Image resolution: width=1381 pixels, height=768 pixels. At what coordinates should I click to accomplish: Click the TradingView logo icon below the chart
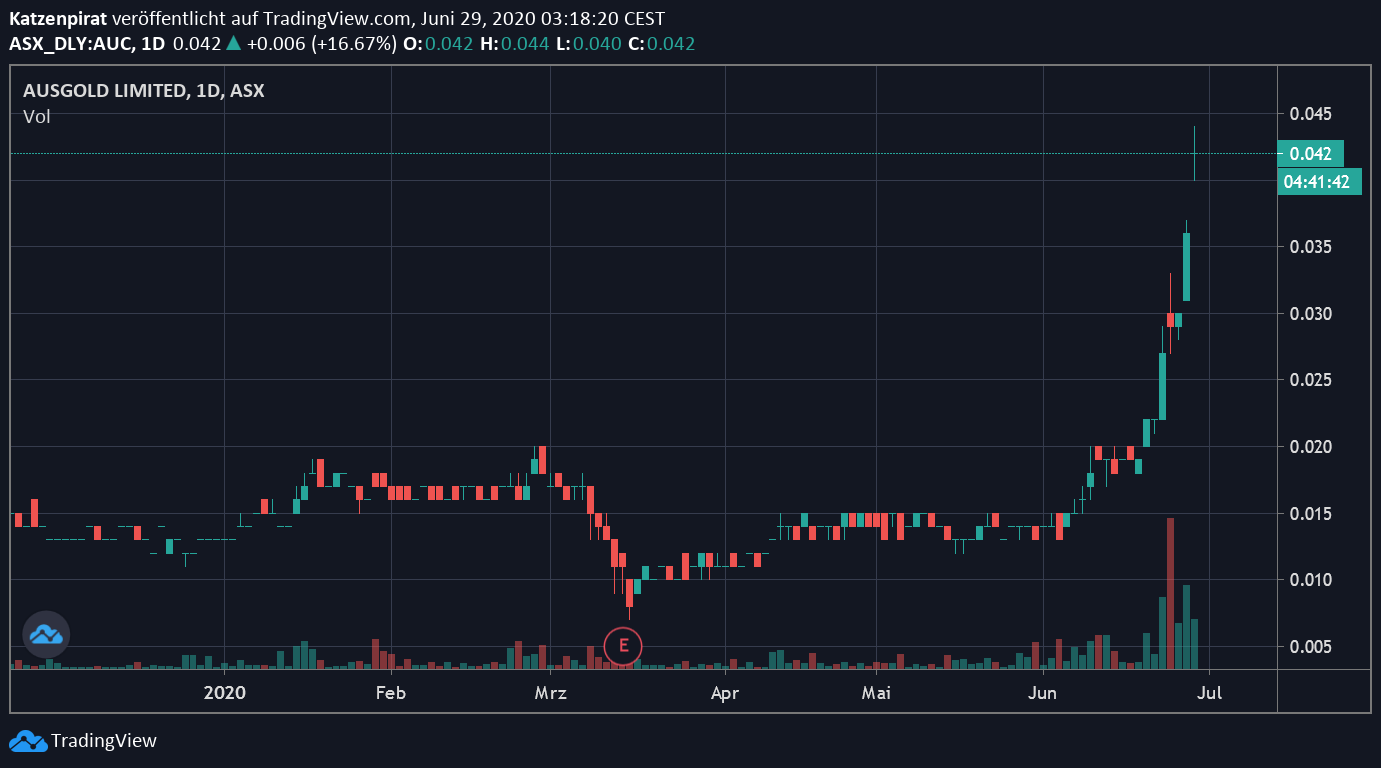(27, 741)
